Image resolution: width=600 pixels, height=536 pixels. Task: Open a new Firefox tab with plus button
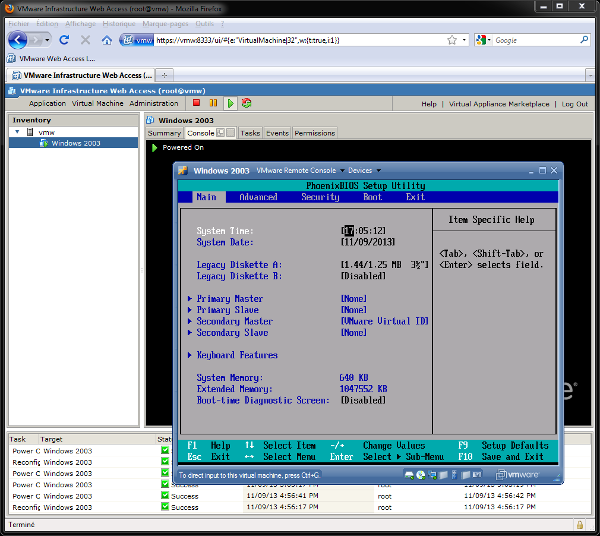coord(164,75)
